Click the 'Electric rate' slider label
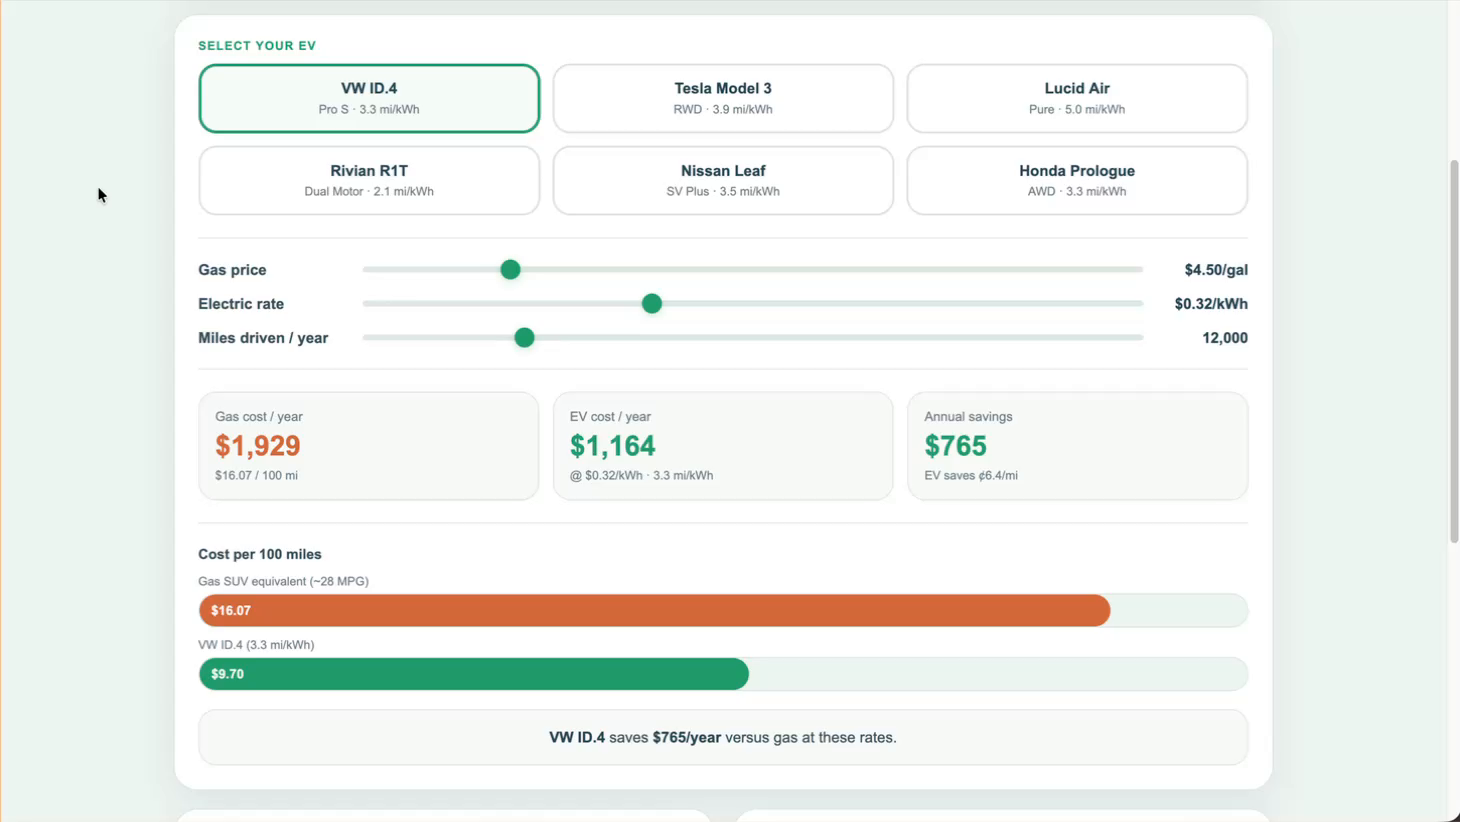Viewport: 1460px width, 822px height. coord(241,304)
